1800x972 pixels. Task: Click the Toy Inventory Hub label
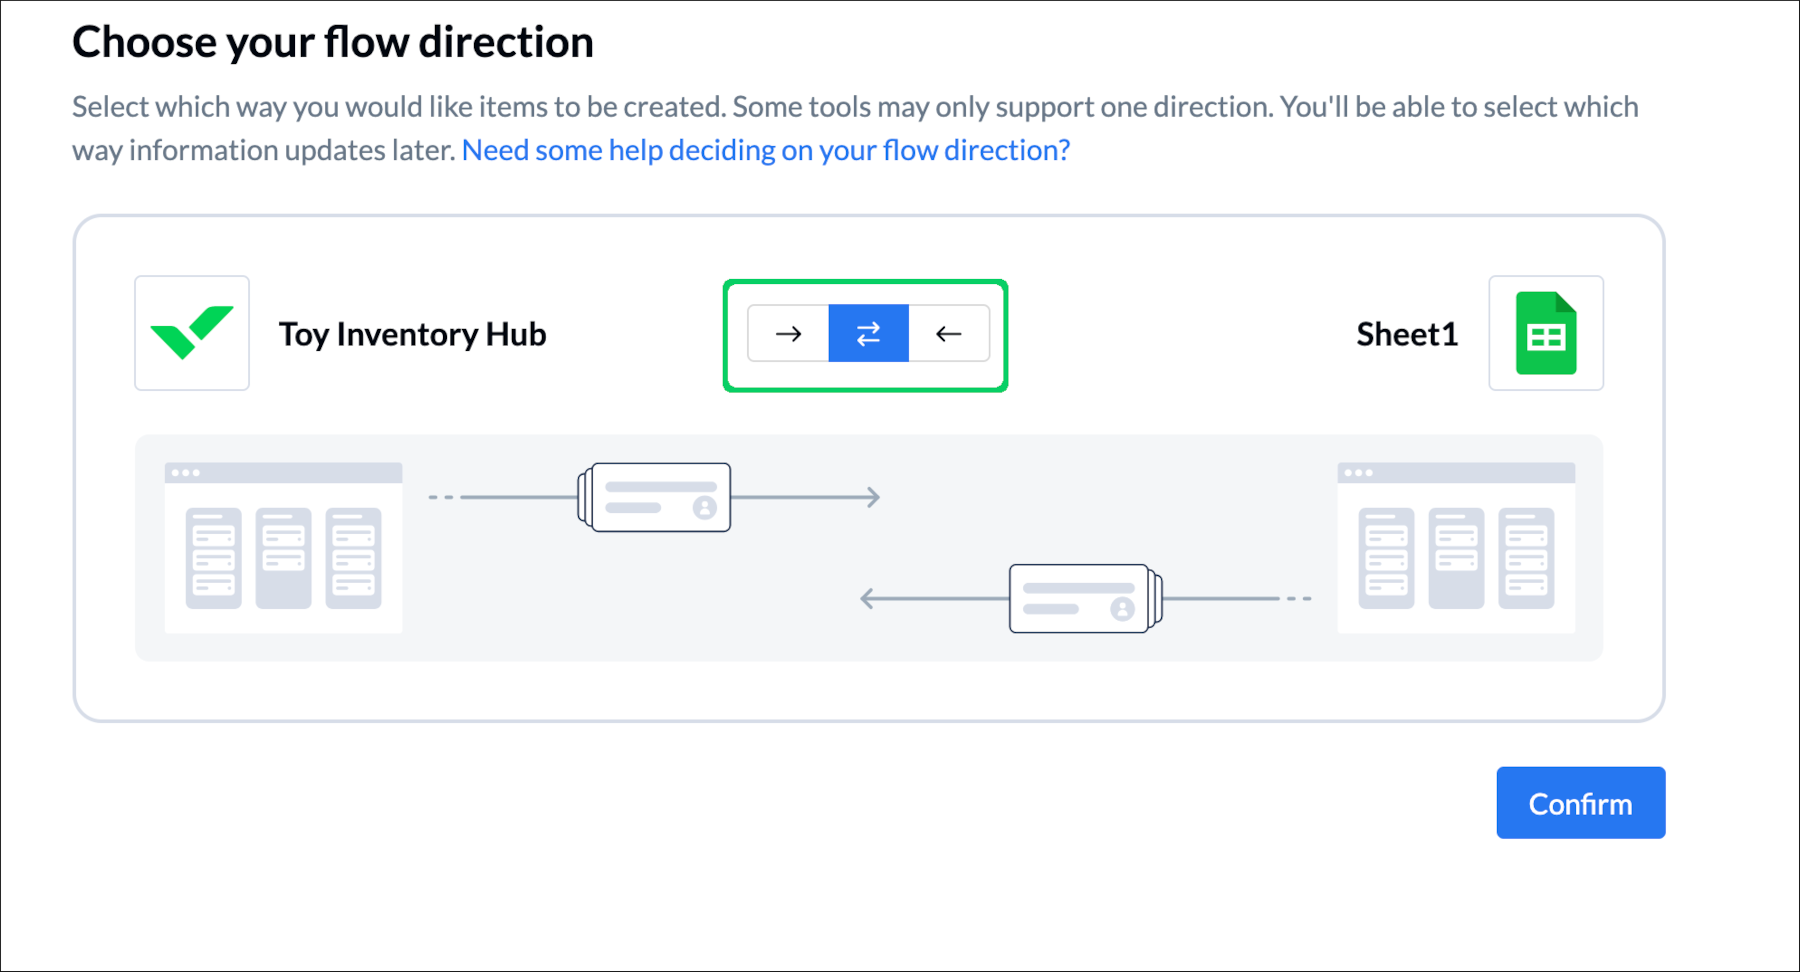pos(412,334)
